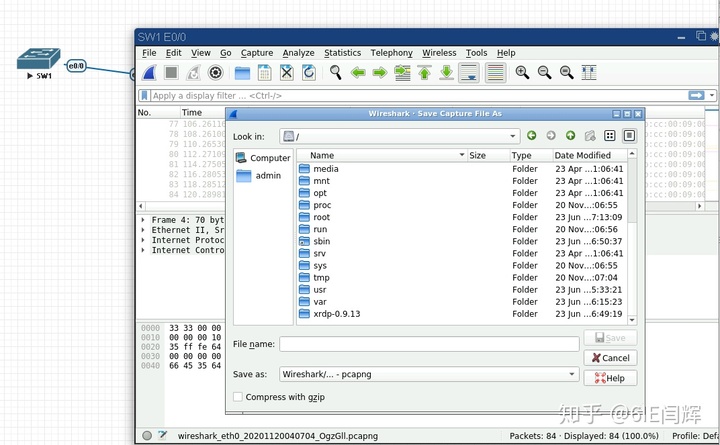Open capture options gear icon
The width and height of the screenshot is (720, 445).
click(x=215, y=73)
